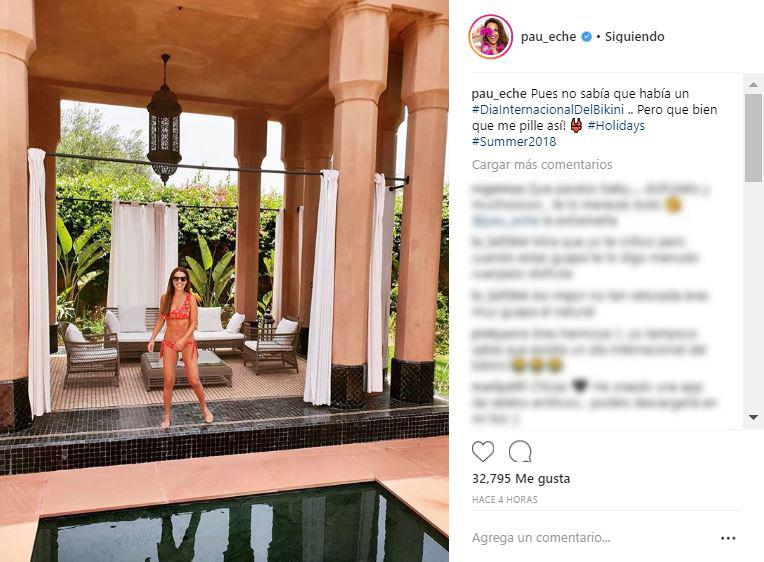Open the #Holidays hashtag link
The image size is (764, 562).
point(616,126)
